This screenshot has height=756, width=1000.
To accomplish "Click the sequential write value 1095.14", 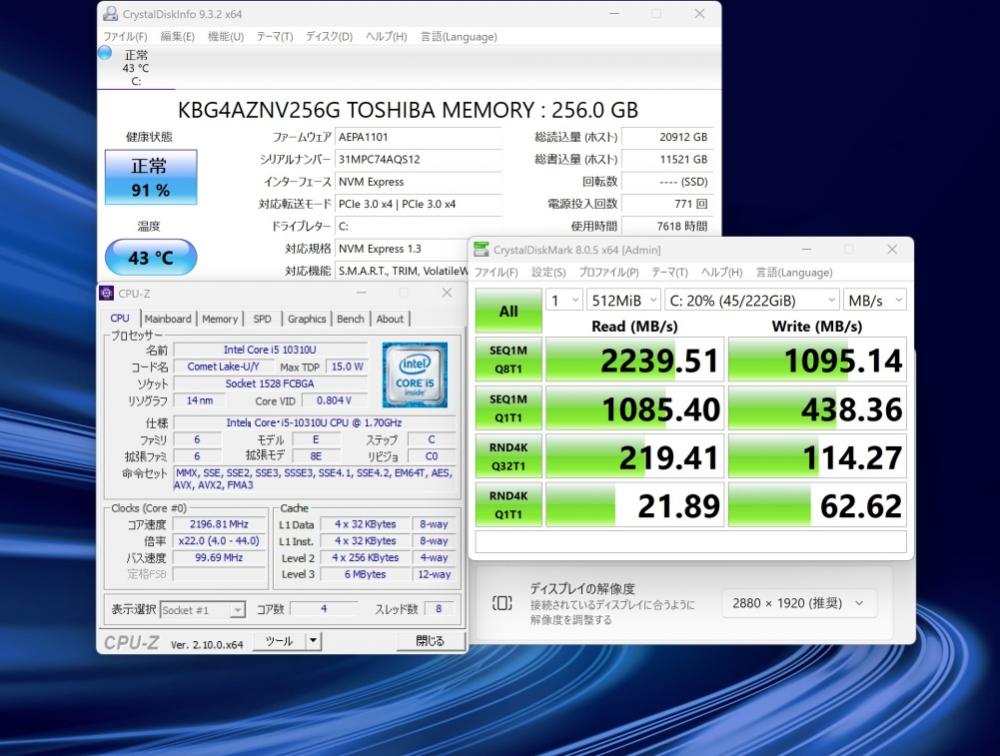I will 817,360.
